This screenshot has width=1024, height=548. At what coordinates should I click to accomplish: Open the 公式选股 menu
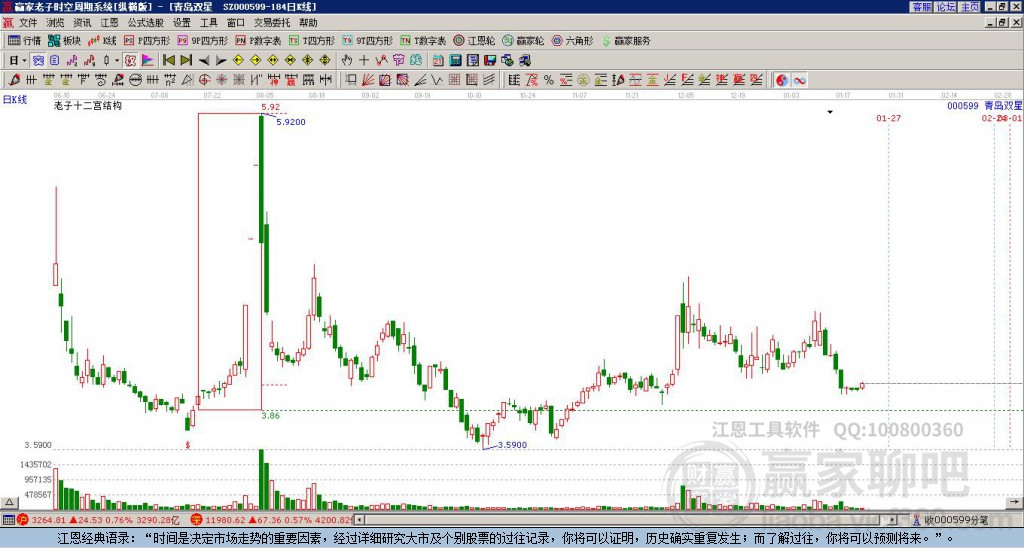(x=145, y=22)
